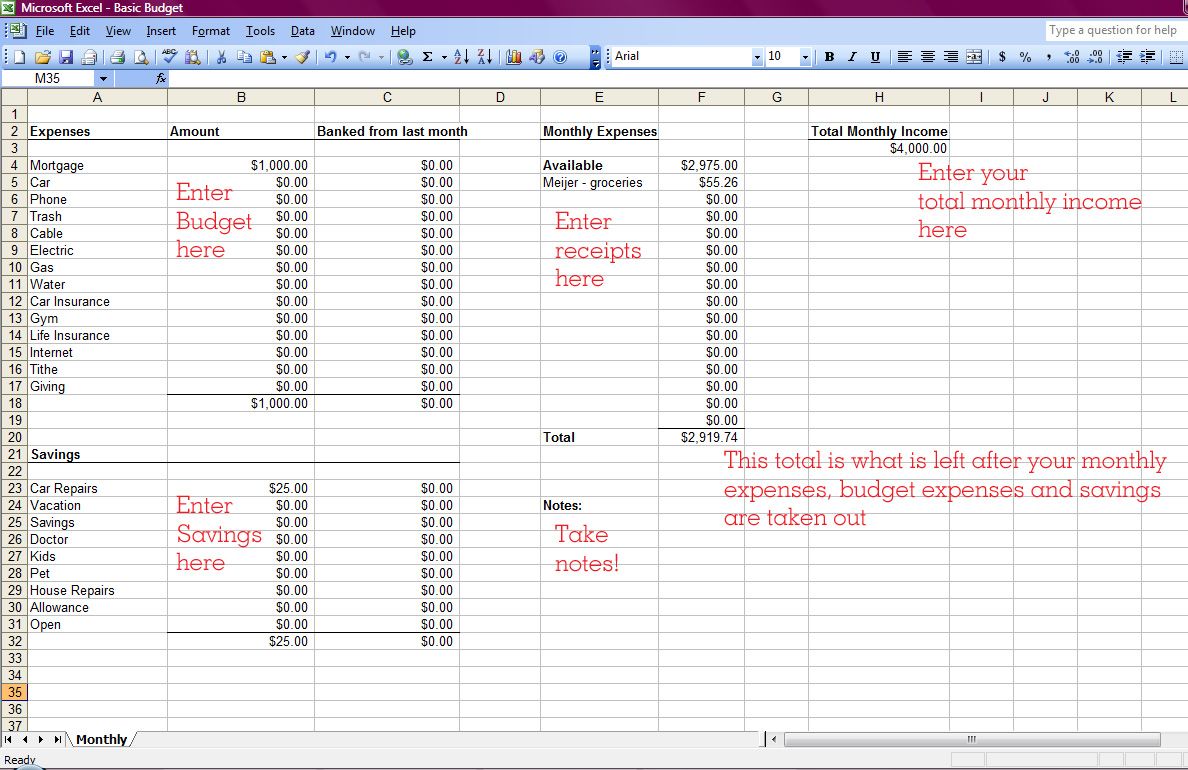This screenshot has width=1188, height=770.
Task: Open the Print Preview icon
Action: [141, 57]
